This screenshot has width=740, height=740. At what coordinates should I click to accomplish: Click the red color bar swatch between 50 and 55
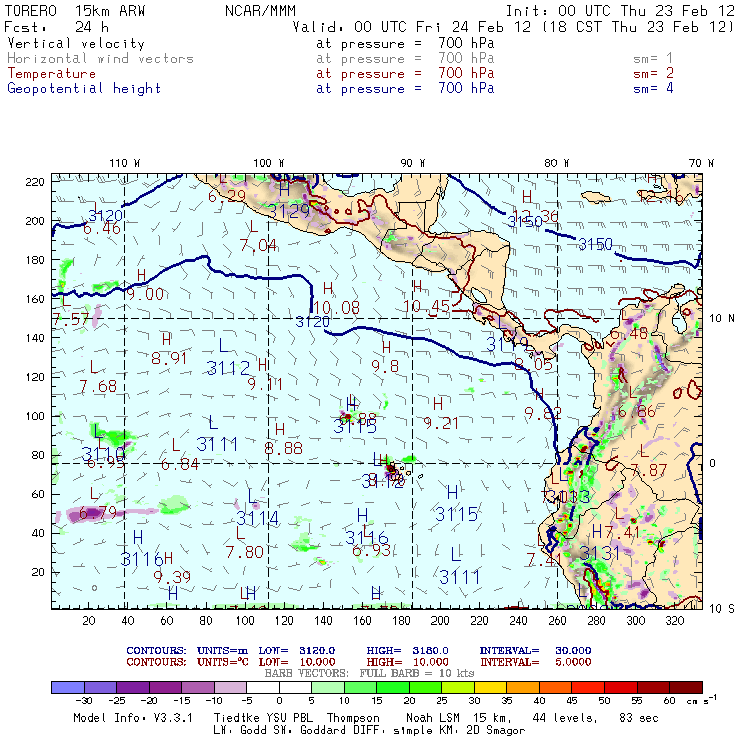(621, 687)
